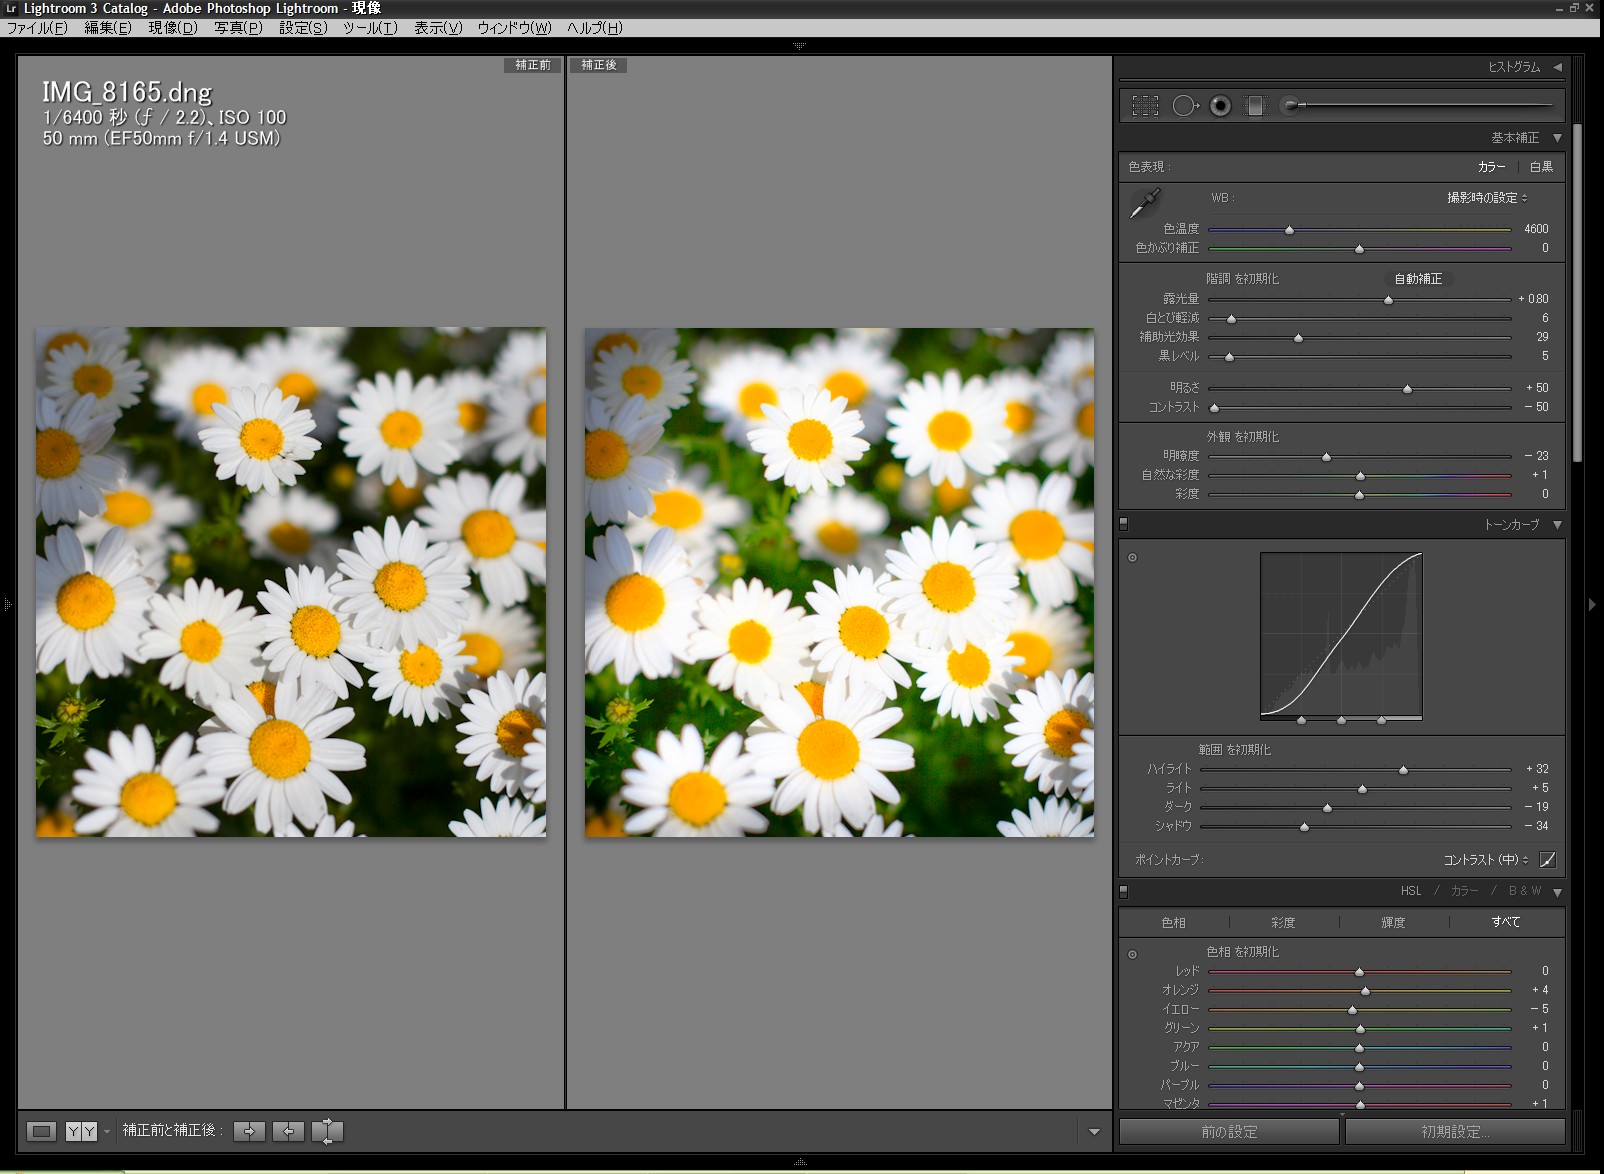Activate the Spot Removal tool
The width and height of the screenshot is (1604, 1174).
(x=1184, y=106)
